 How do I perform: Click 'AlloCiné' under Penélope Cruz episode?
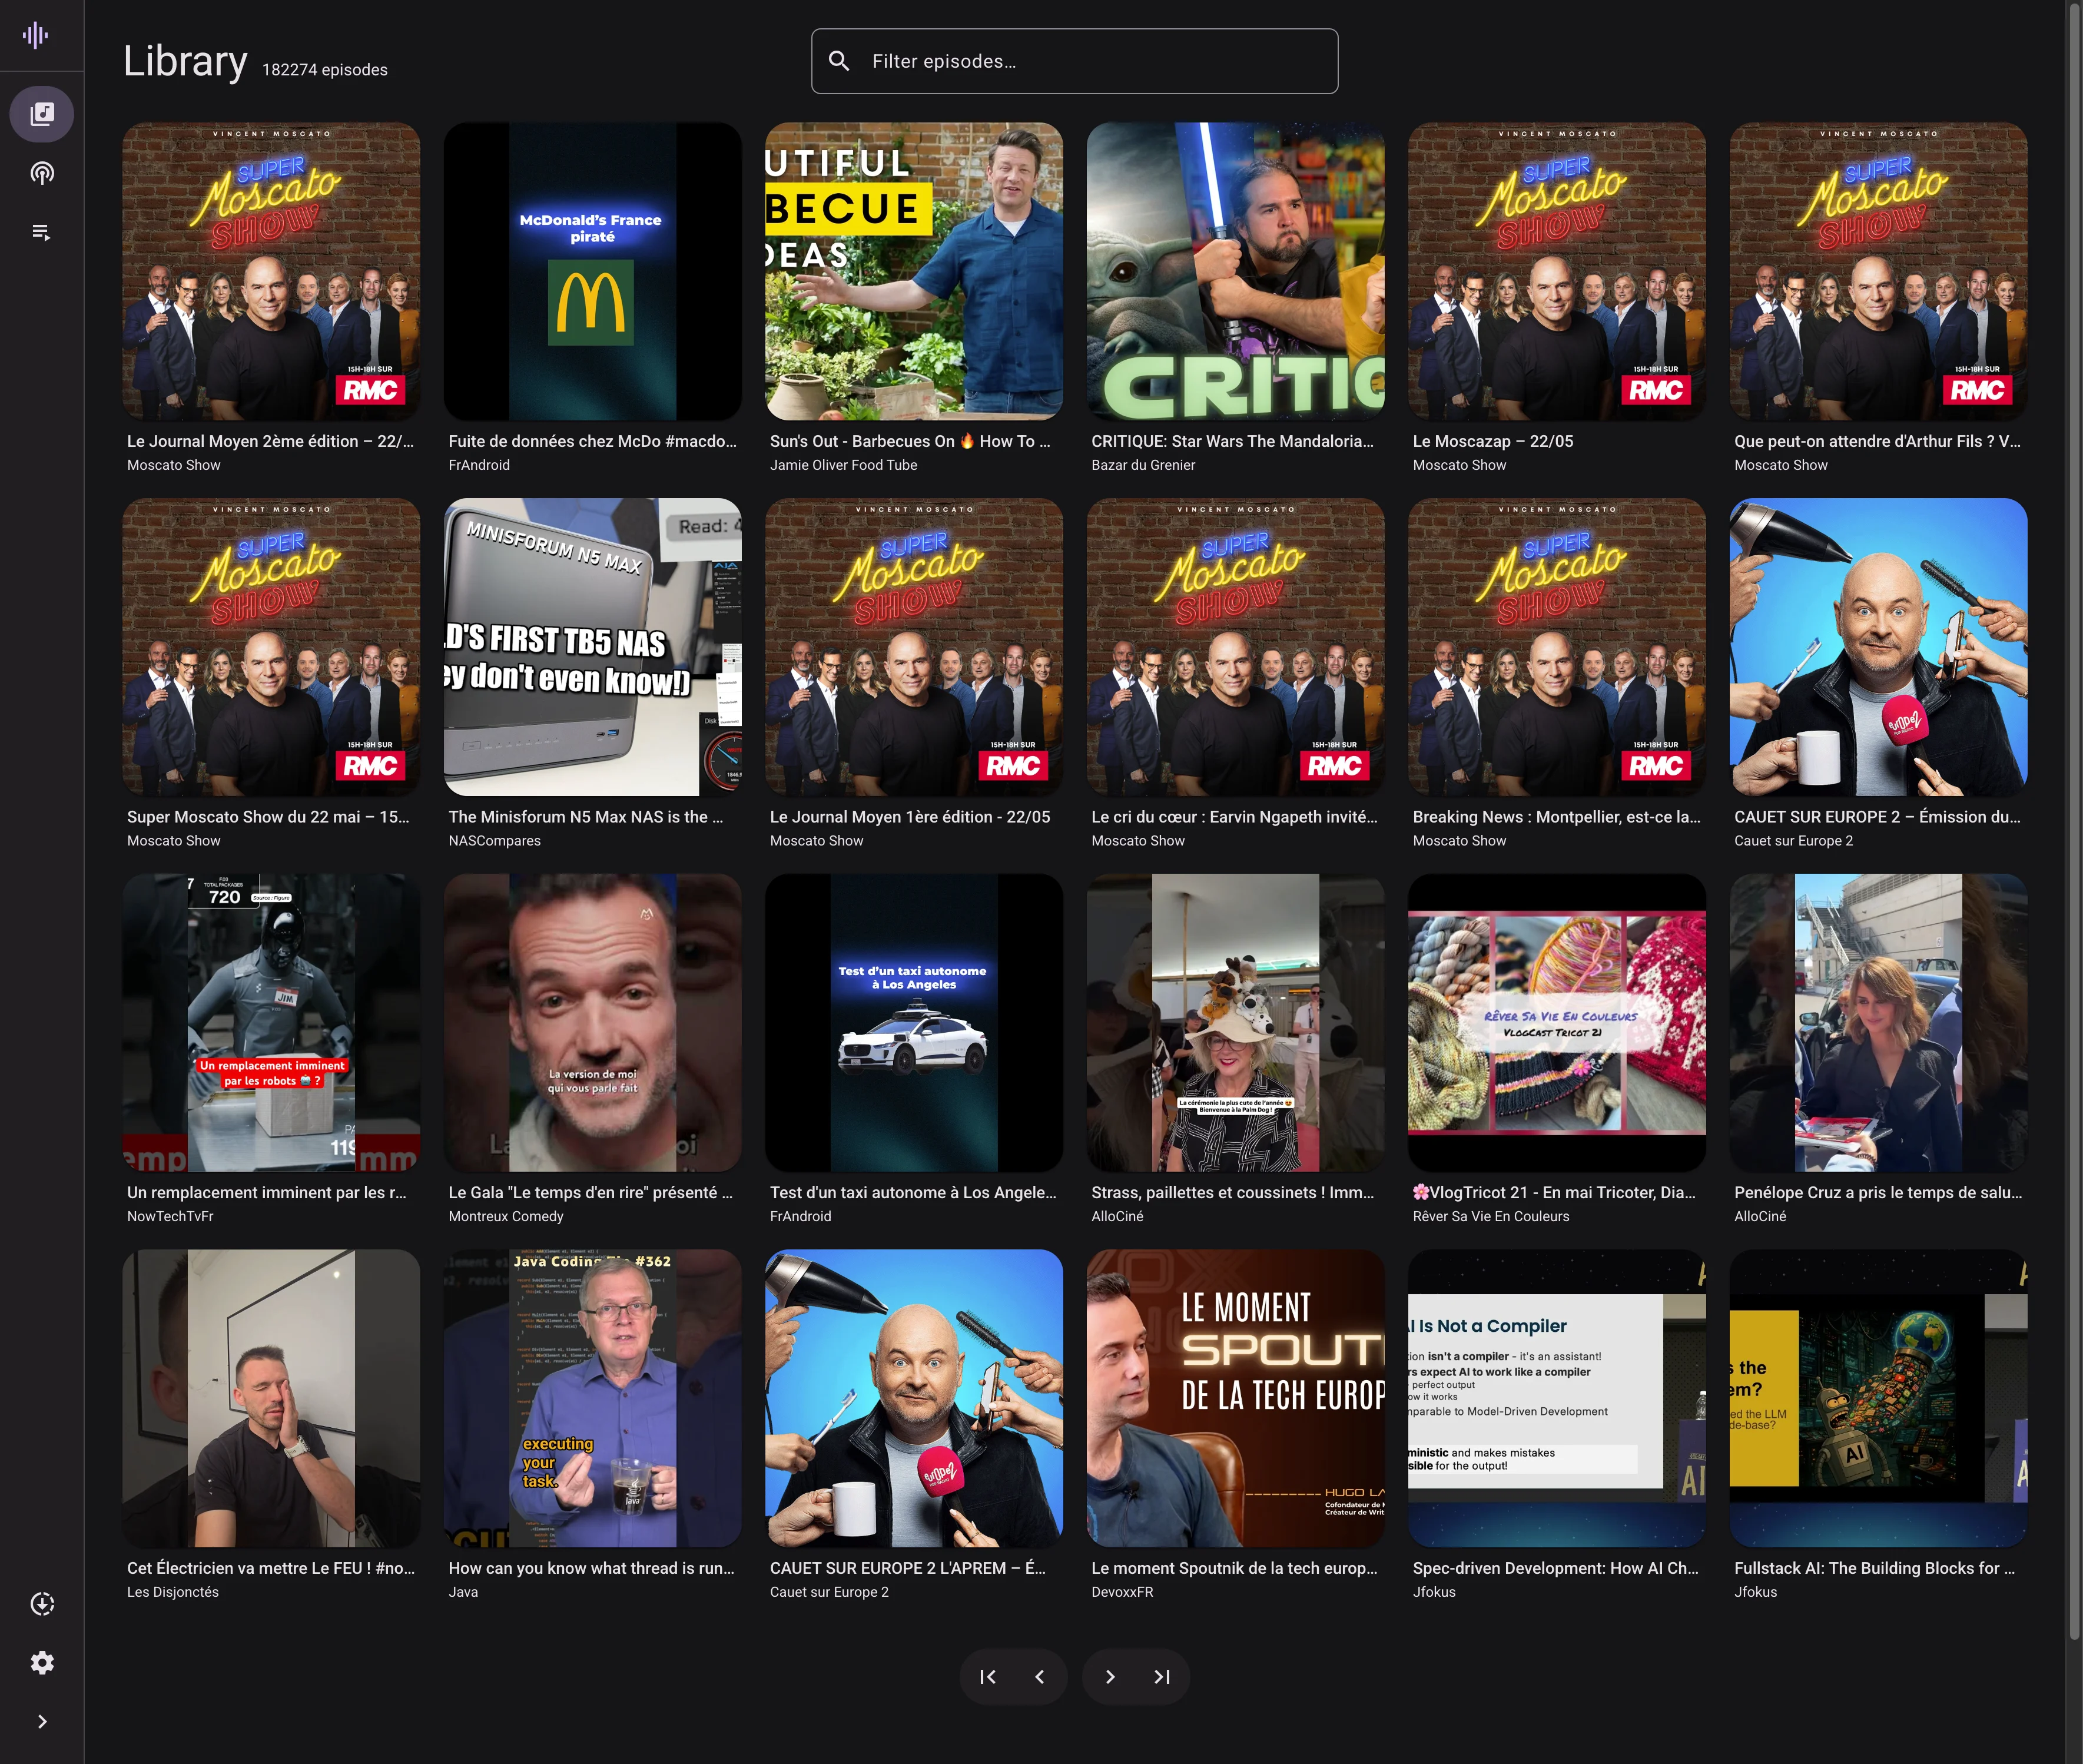point(1760,1217)
